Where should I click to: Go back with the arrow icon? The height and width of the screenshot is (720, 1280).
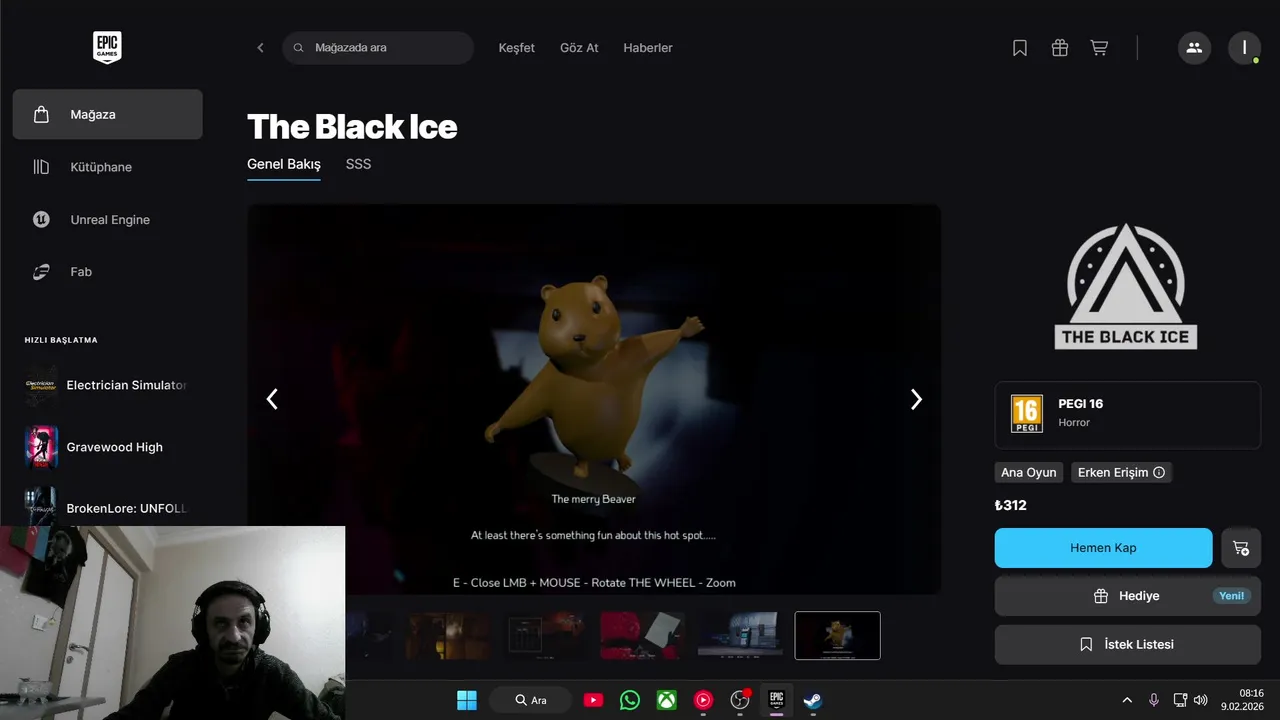[260, 48]
